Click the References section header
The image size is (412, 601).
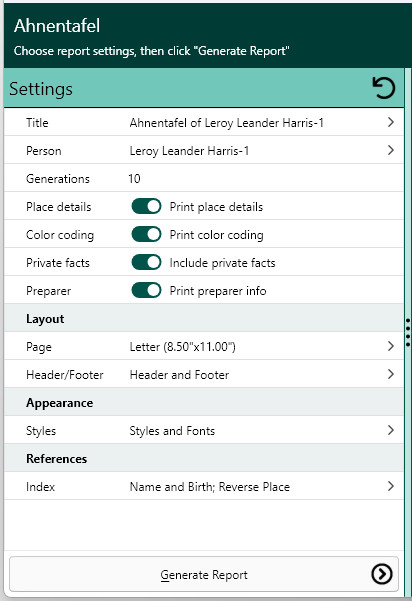tap(56, 459)
